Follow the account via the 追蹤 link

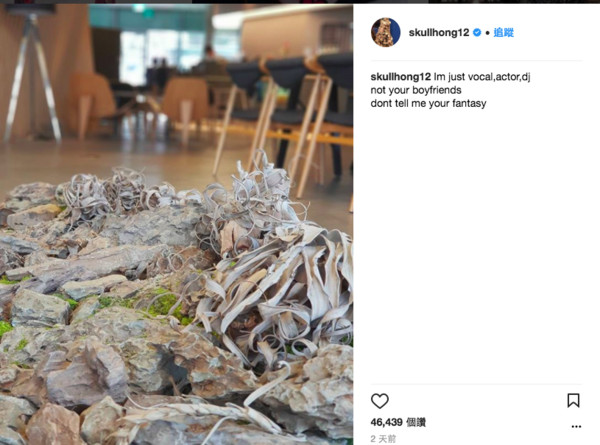click(x=503, y=33)
